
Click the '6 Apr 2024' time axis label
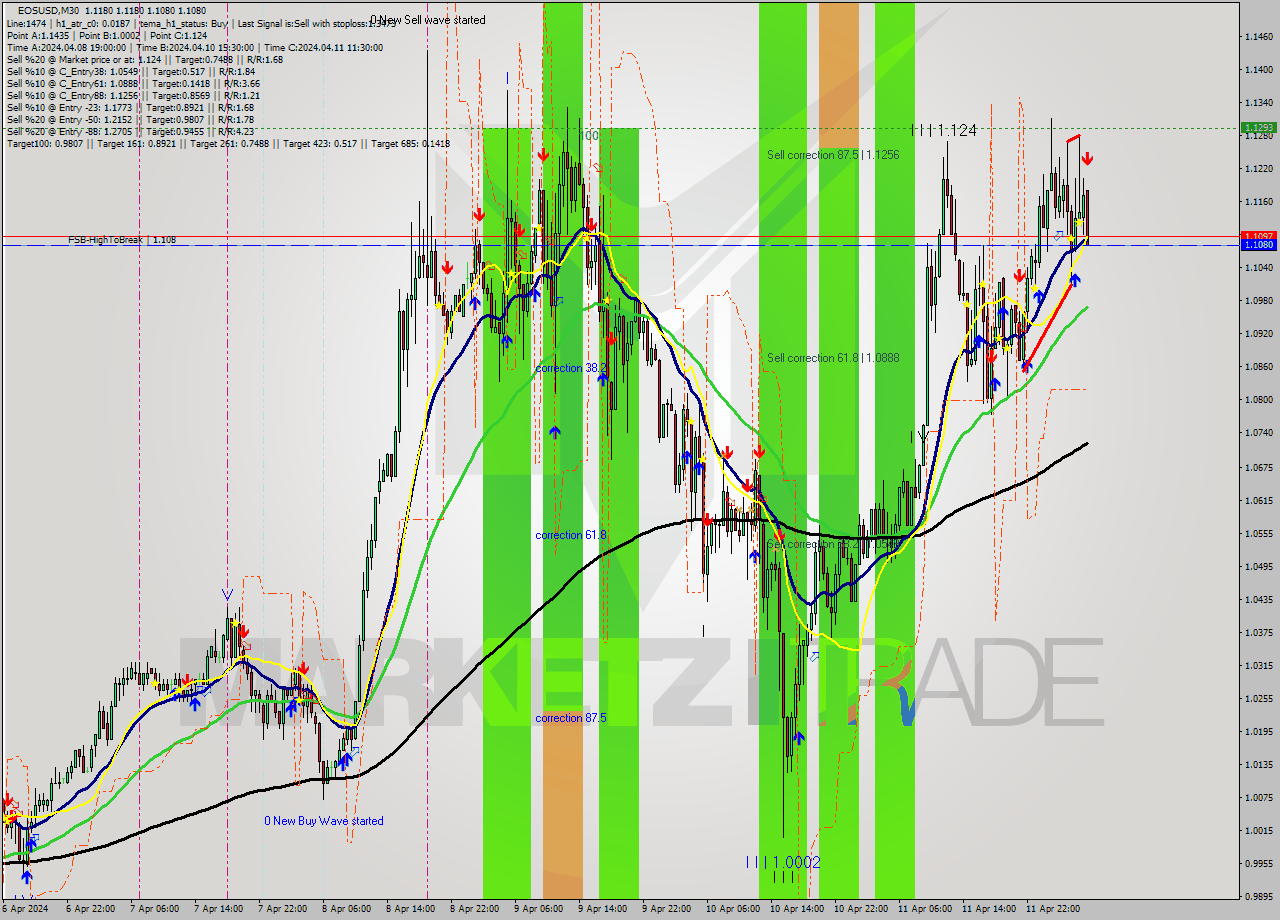click(24, 909)
